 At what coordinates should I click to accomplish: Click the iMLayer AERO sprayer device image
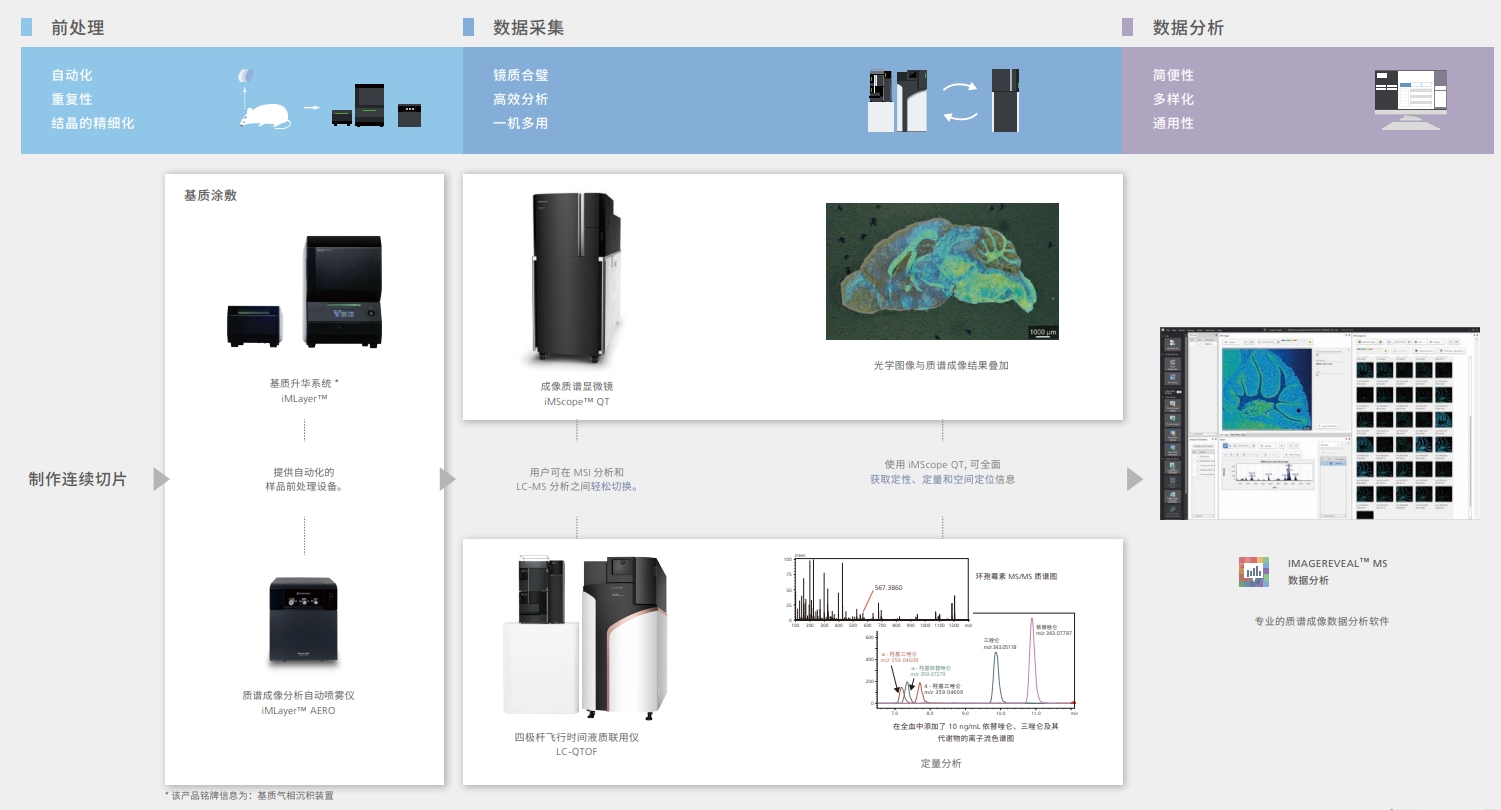point(304,621)
